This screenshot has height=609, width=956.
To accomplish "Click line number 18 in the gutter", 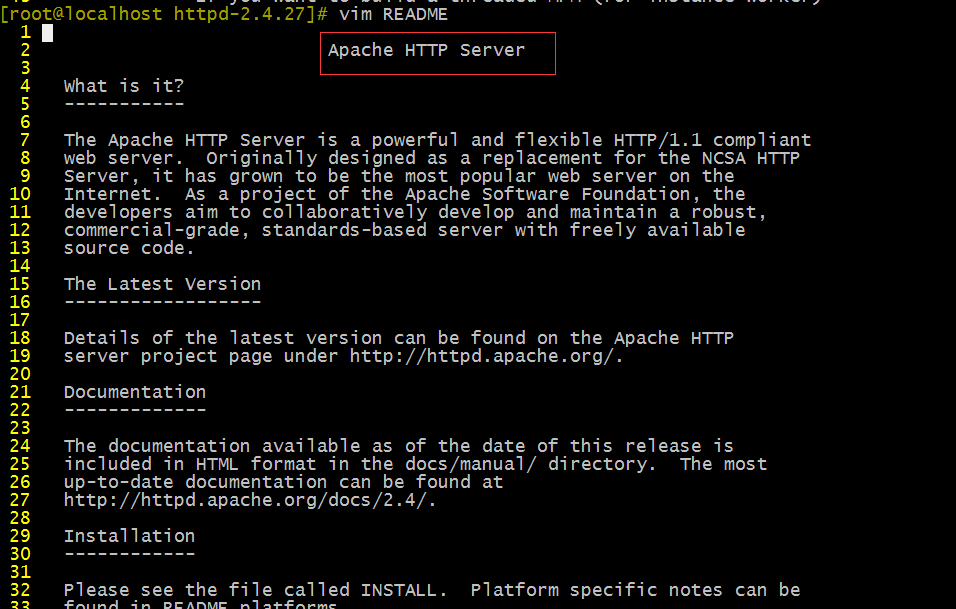I will (x=20, y=338).
